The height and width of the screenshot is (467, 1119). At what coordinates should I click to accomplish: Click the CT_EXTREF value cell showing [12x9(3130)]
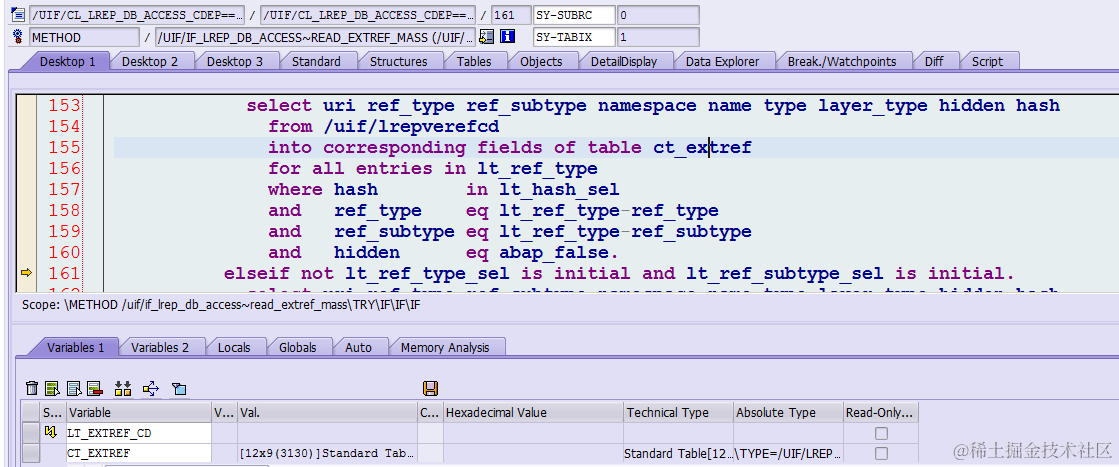(327, 453)
